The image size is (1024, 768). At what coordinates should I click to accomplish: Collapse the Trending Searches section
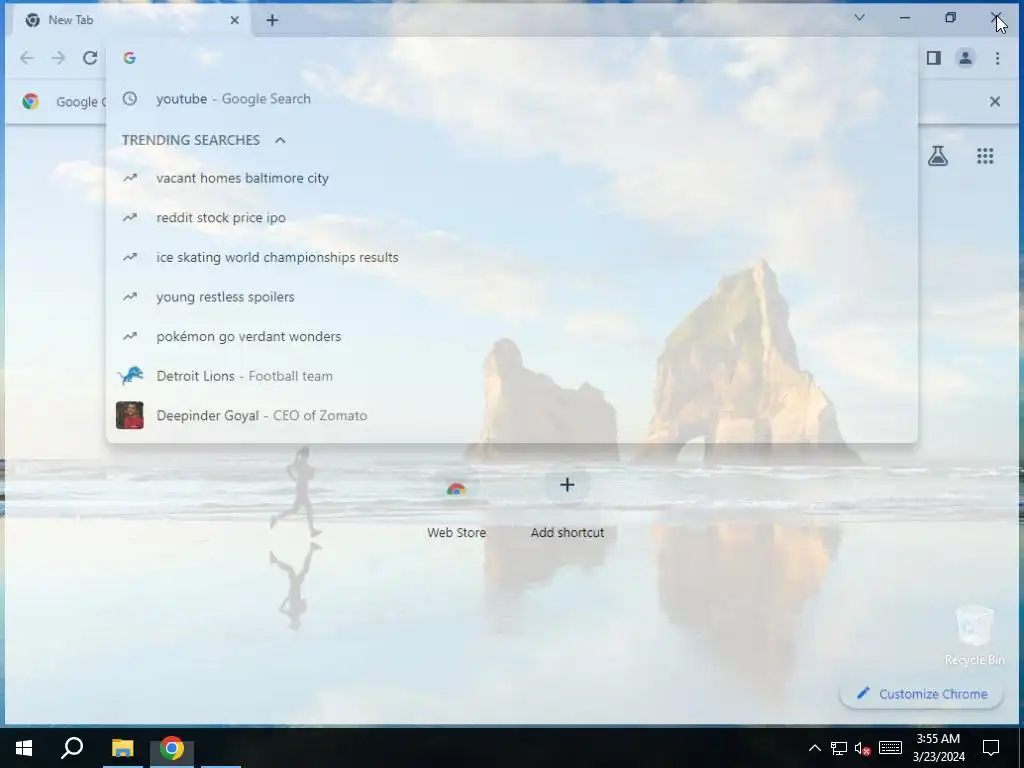(280, 140)
